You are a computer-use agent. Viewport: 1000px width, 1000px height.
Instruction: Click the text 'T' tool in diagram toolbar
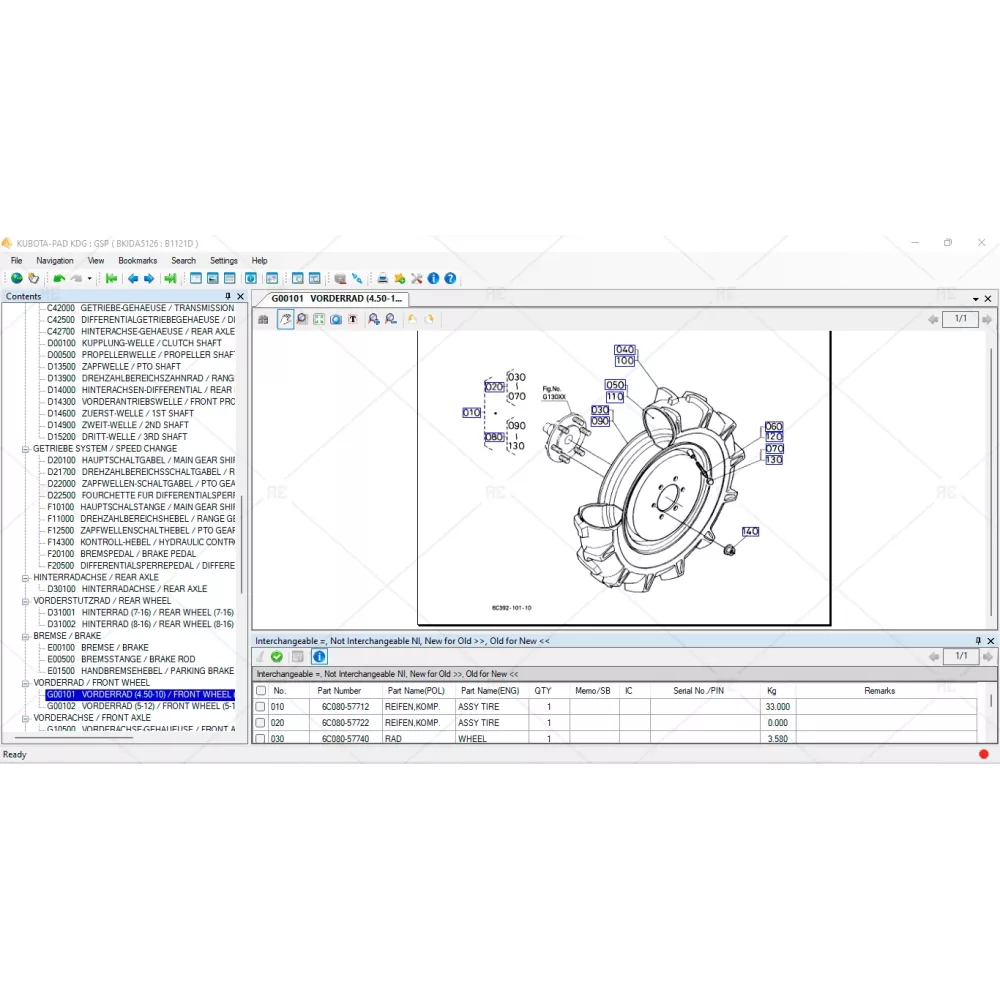pos(353,319)
